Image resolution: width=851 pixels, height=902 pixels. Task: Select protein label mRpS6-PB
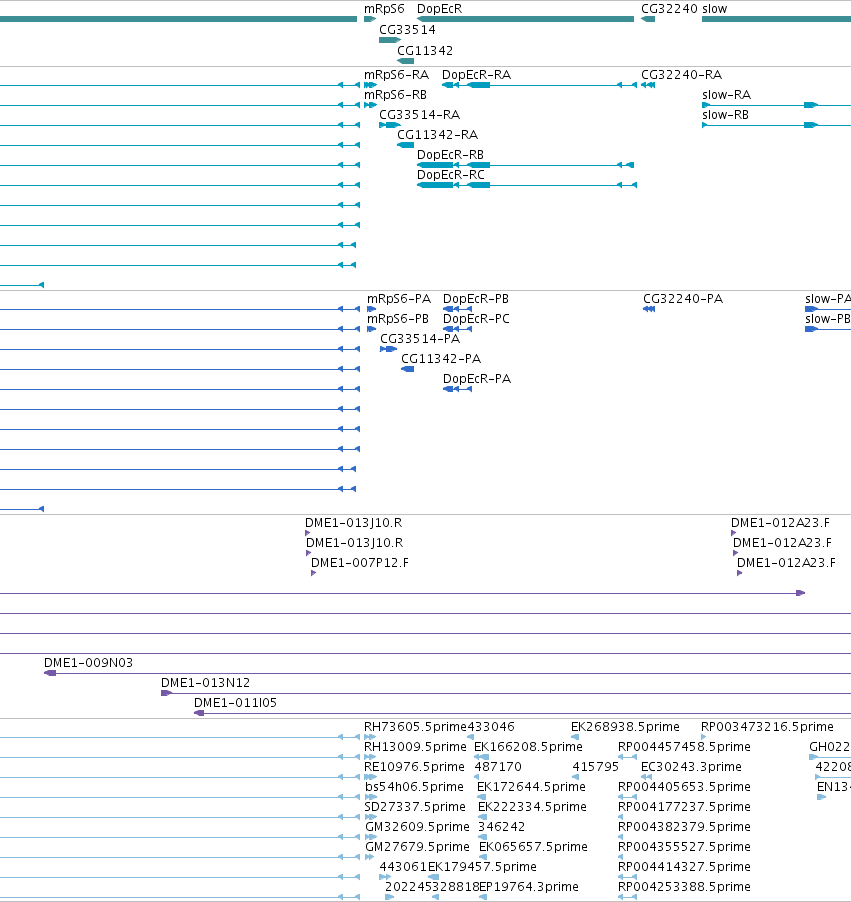click(x=398, y=319)
